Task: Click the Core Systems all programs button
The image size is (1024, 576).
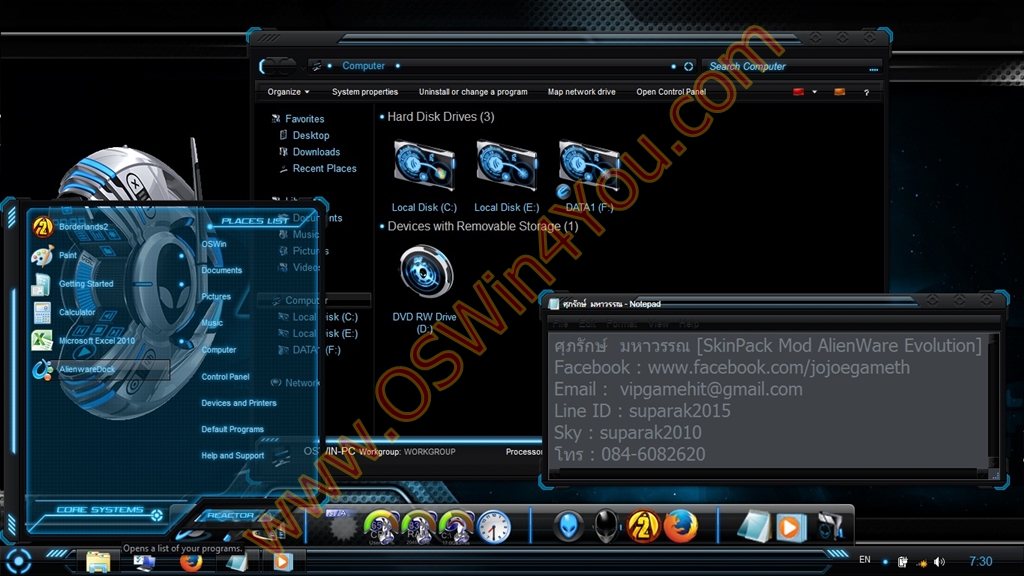Action: (x=99, y=510)
